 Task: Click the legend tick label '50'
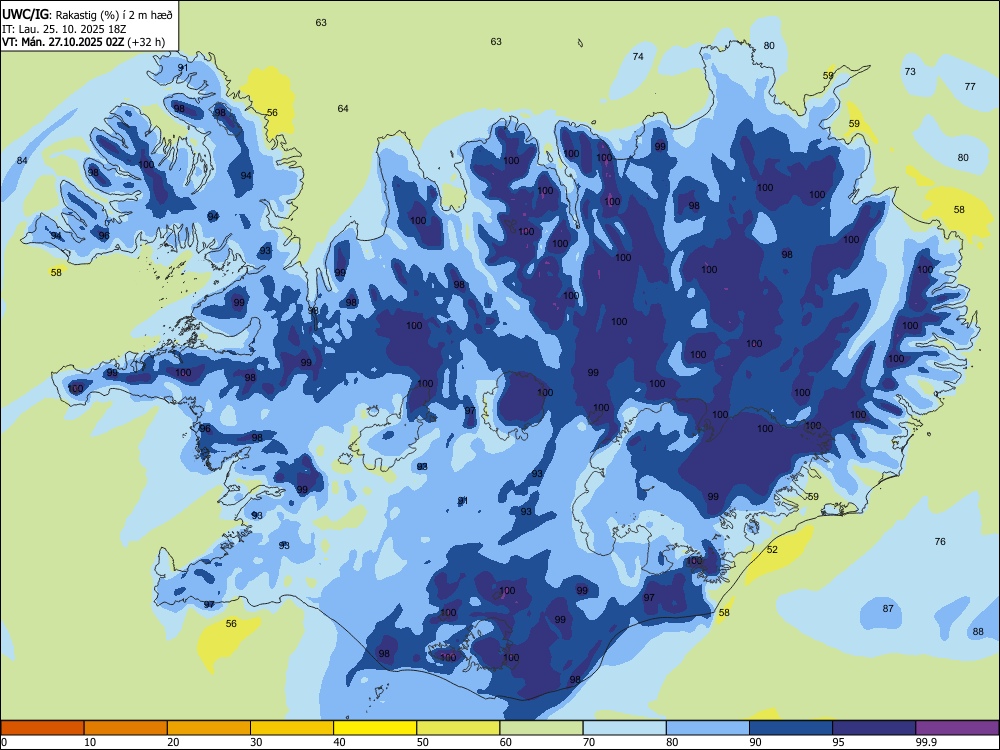coord(422,742)
